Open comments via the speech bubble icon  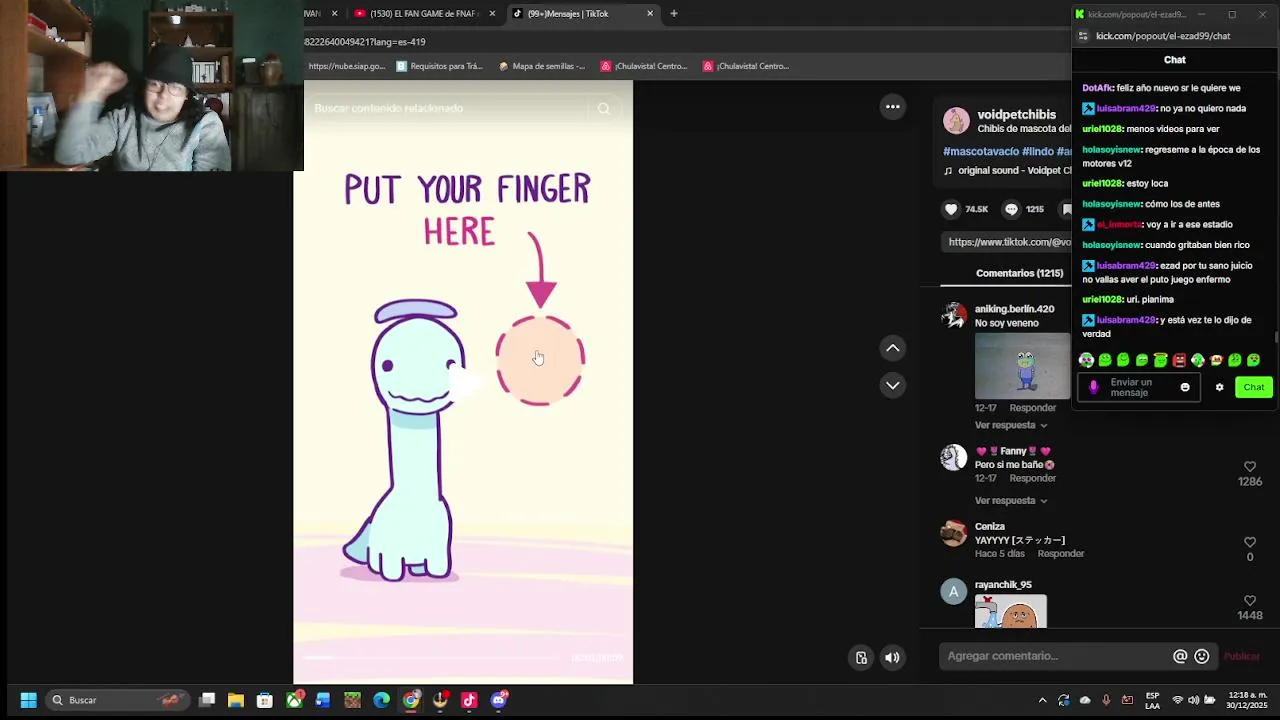coord(1011,209)
